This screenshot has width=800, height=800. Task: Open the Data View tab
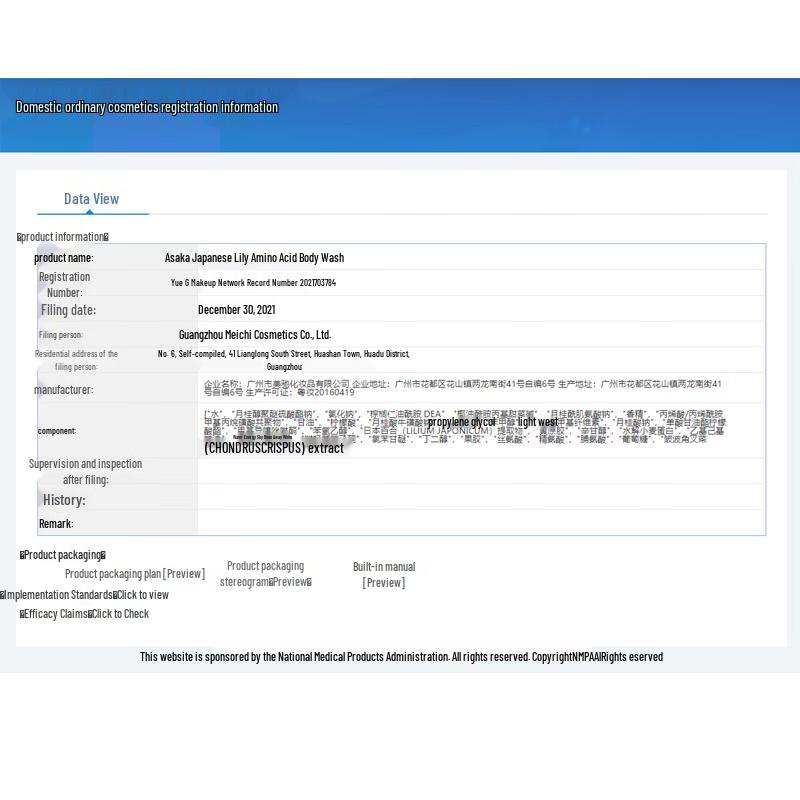[x=91, y=199]
